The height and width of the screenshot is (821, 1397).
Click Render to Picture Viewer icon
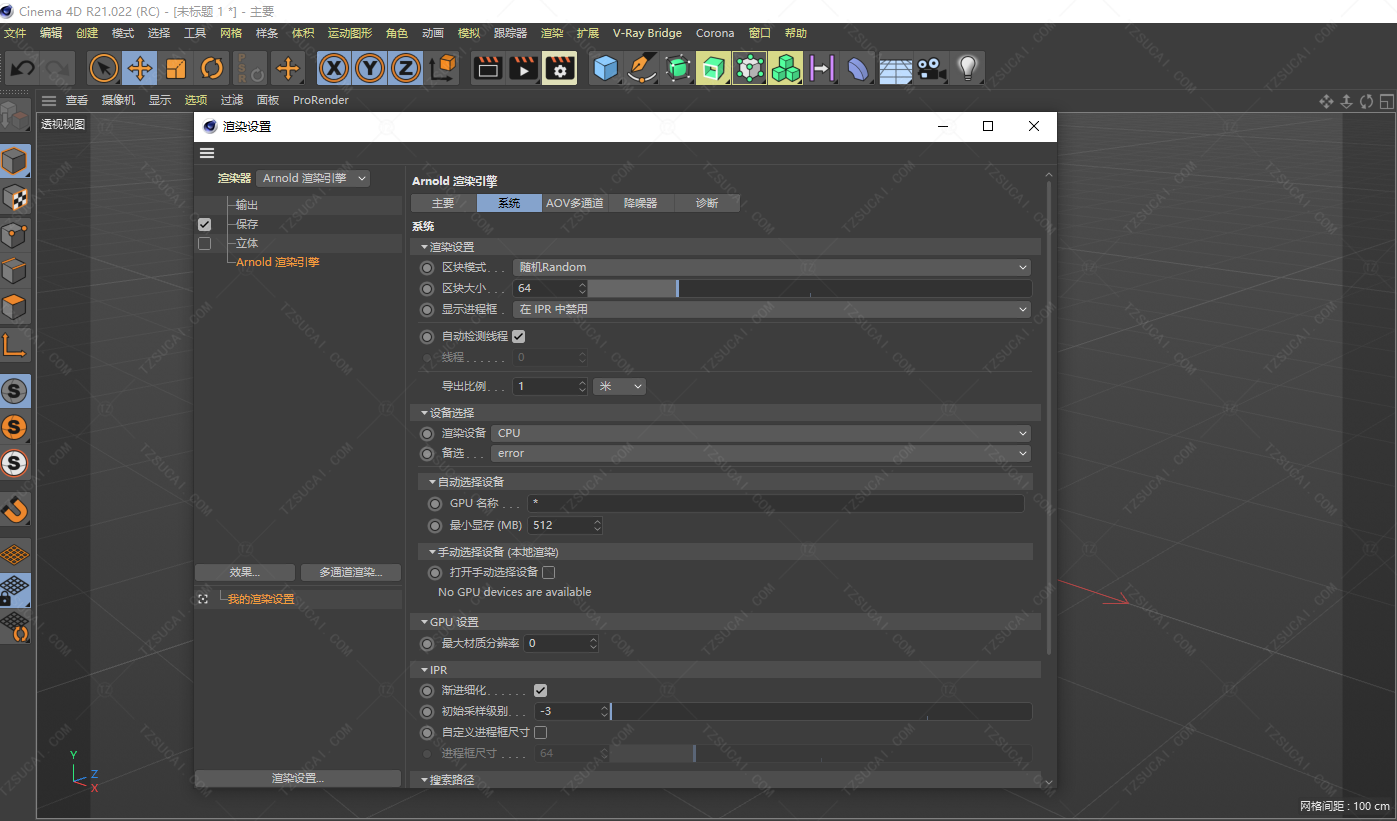click(x=524, y=69)
